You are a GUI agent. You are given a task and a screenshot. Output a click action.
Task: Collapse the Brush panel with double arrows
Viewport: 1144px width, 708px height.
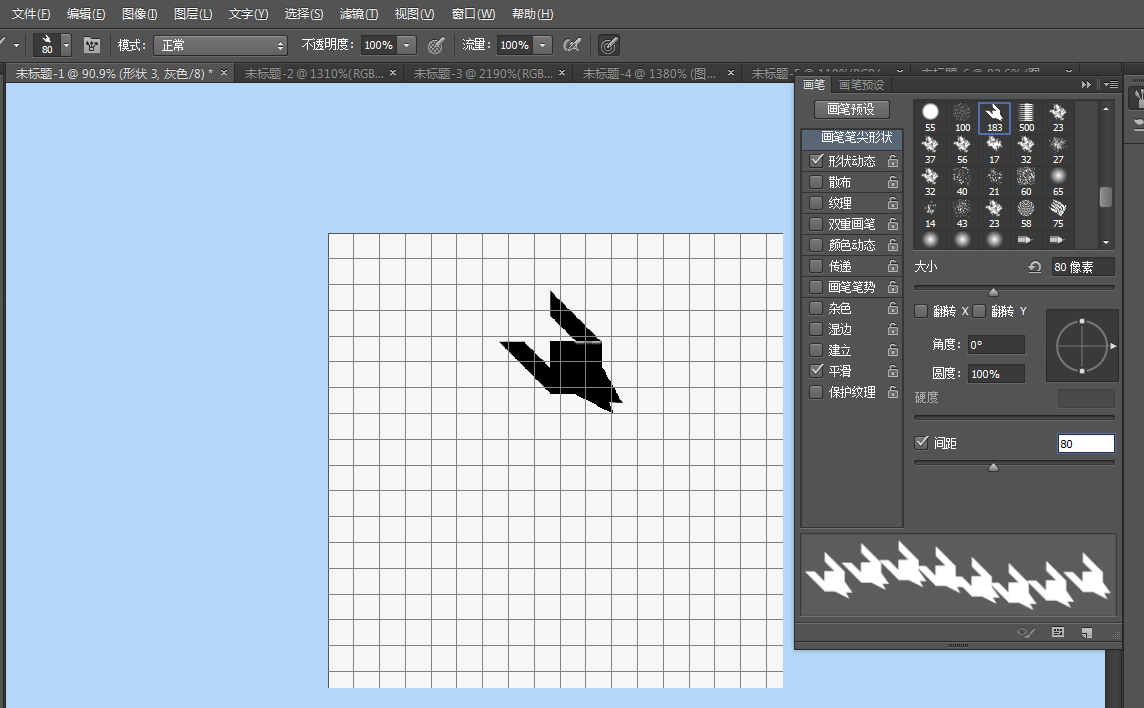pyautogui.click(x=1086, y=85)
